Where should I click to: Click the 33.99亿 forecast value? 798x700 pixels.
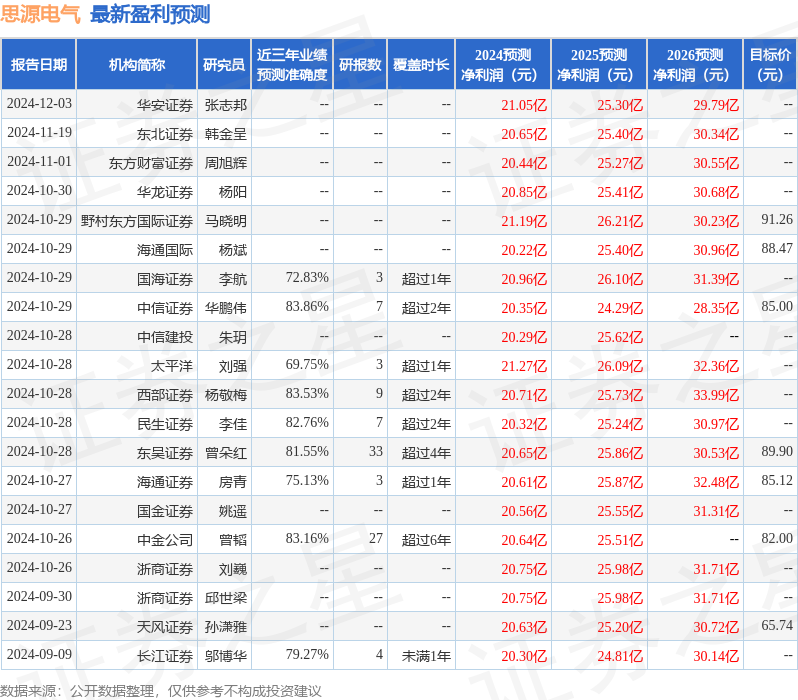coord(716,396)
